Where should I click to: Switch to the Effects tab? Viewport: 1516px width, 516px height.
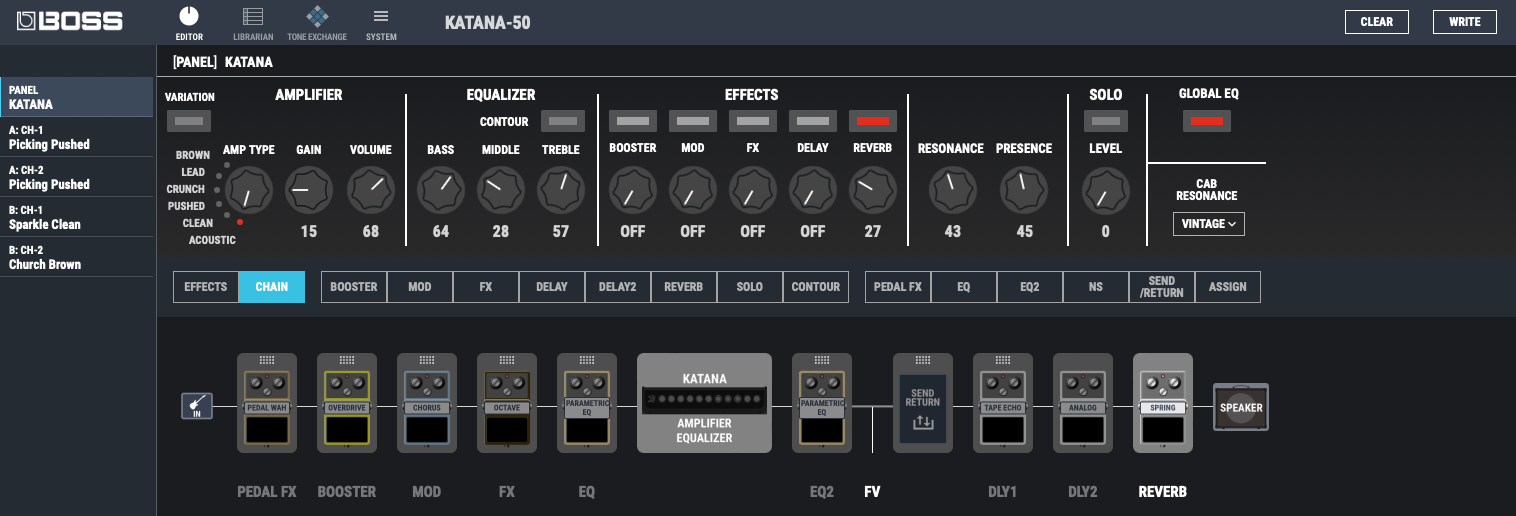(x=206, y=287)
